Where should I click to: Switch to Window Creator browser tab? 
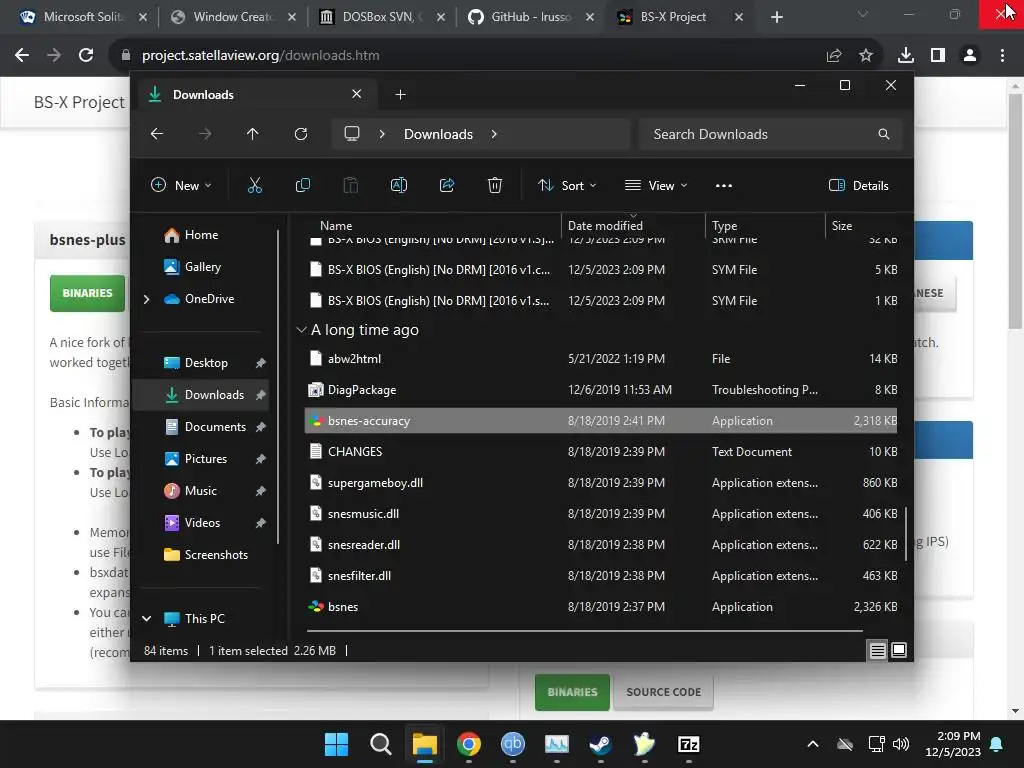point(232,17)
